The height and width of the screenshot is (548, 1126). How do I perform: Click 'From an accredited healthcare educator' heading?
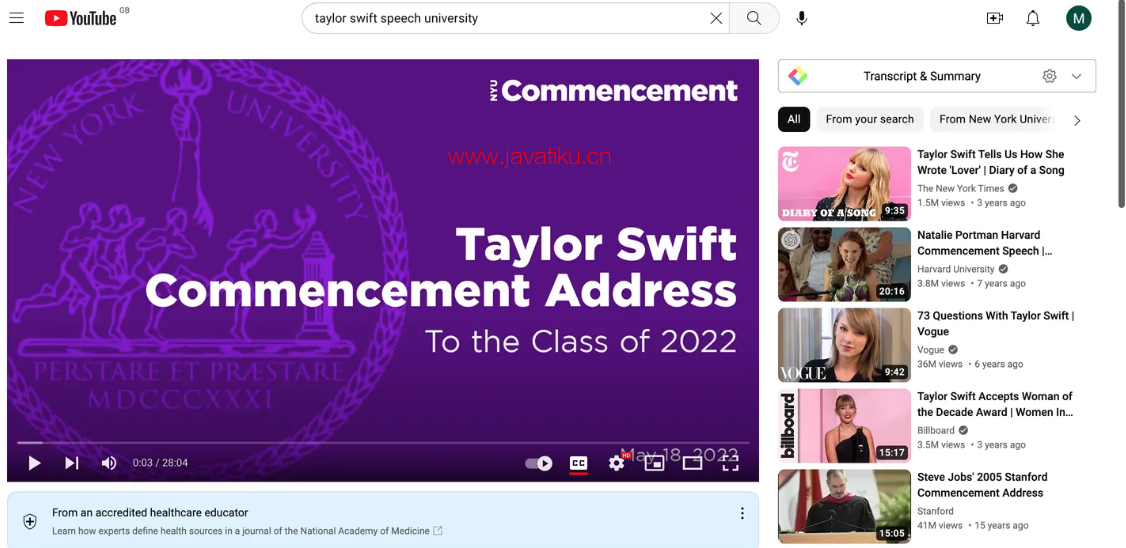coord(150,513)
